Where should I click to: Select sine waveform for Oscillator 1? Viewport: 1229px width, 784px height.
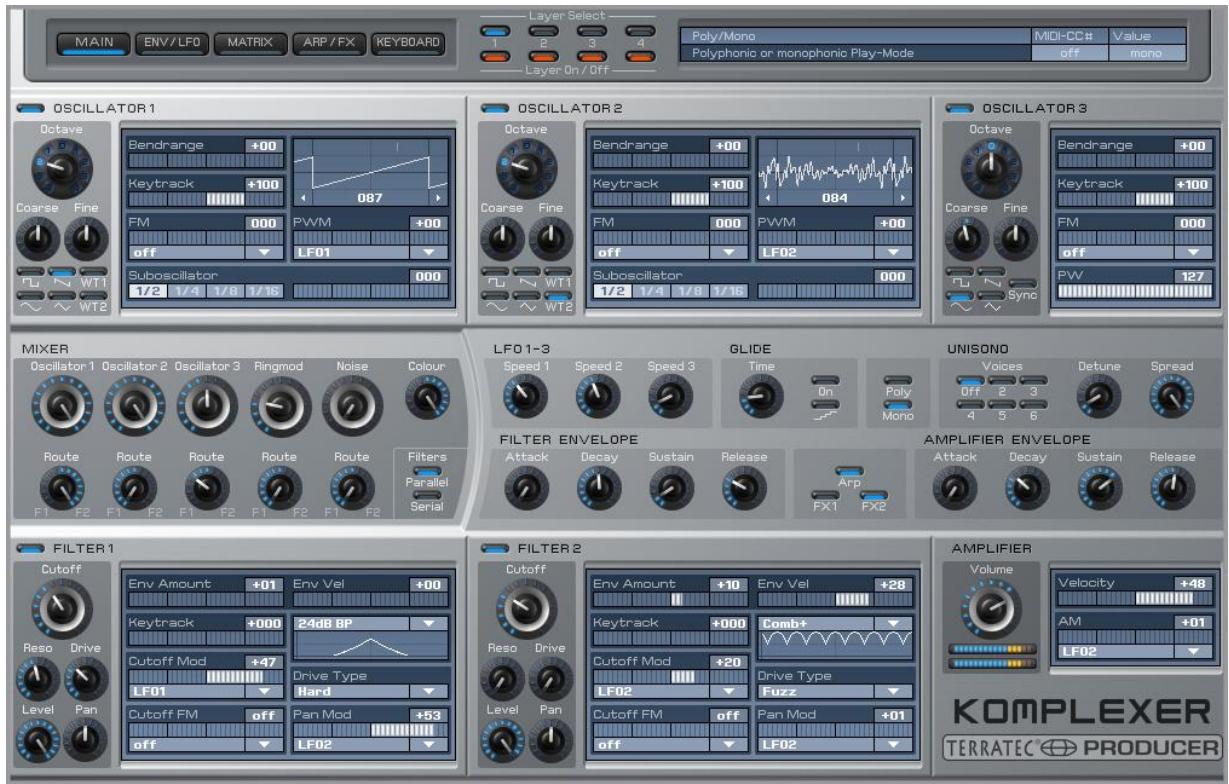[x=31, y=297]
